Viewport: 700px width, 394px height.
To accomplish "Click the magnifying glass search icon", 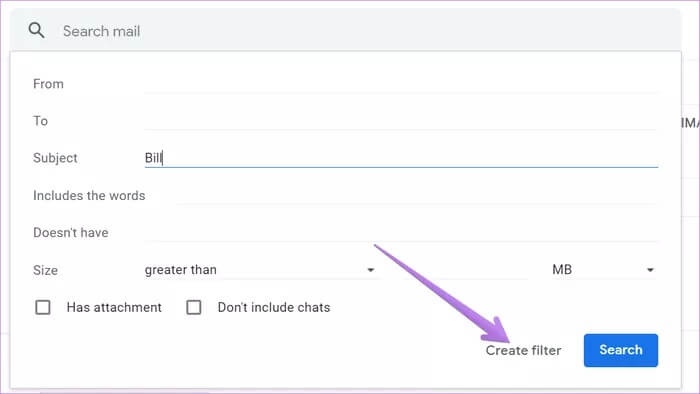I will pyautogui.click(x=36, y=30).
